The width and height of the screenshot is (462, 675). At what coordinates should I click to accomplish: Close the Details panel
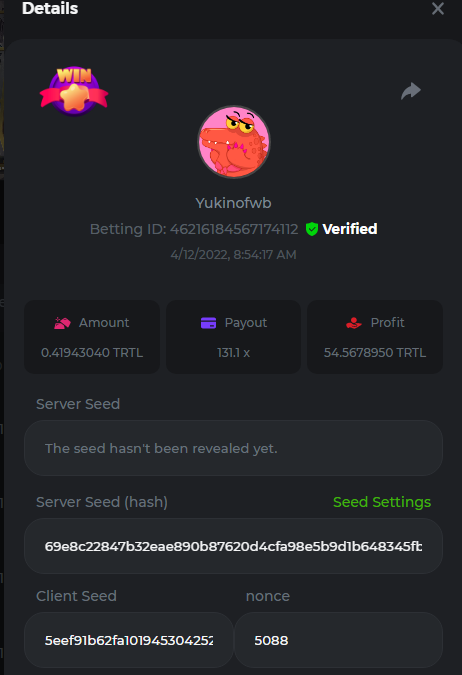pyautogui.click(x=437, y=9)
